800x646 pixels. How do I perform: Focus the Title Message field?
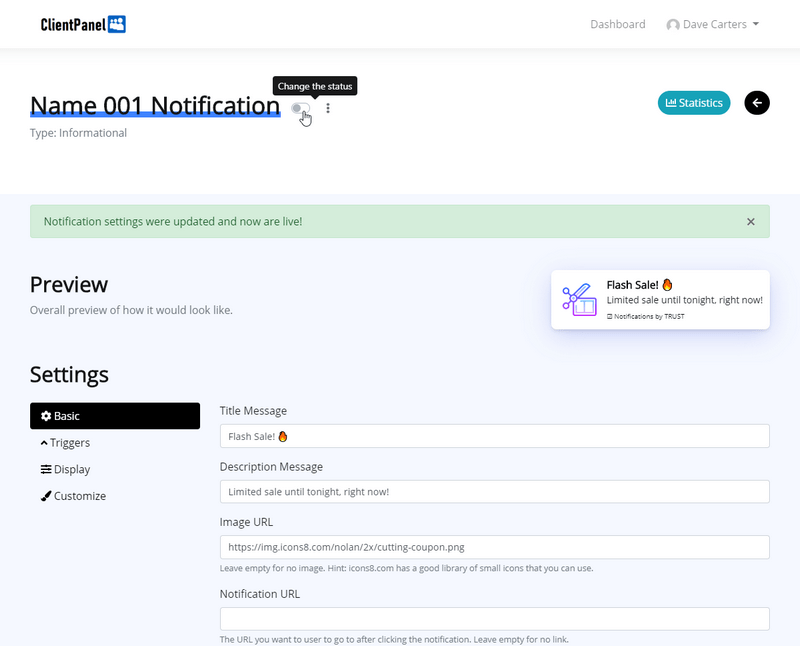point(494,436)
